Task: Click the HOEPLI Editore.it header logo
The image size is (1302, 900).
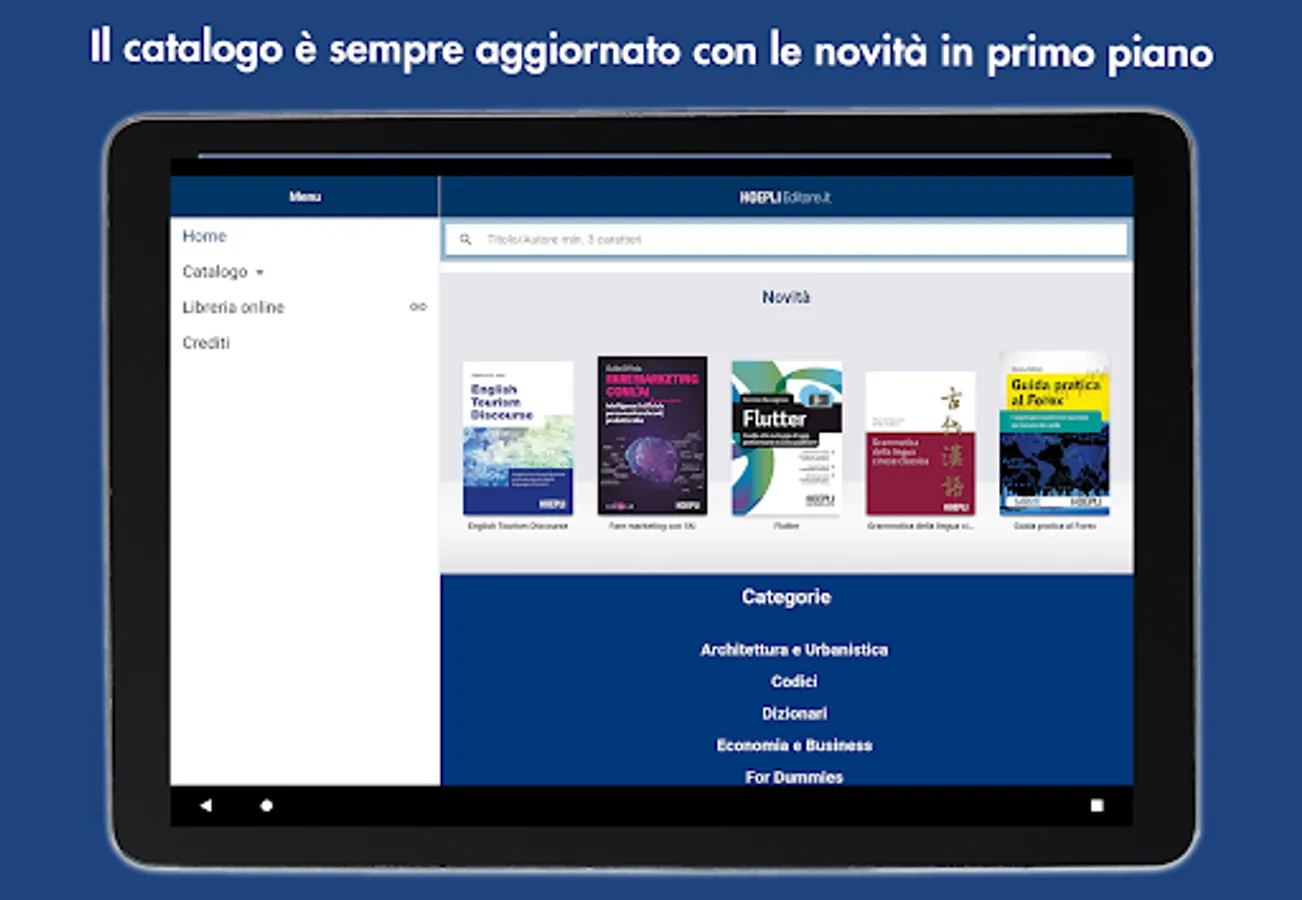Action: [x=786, y=198]
